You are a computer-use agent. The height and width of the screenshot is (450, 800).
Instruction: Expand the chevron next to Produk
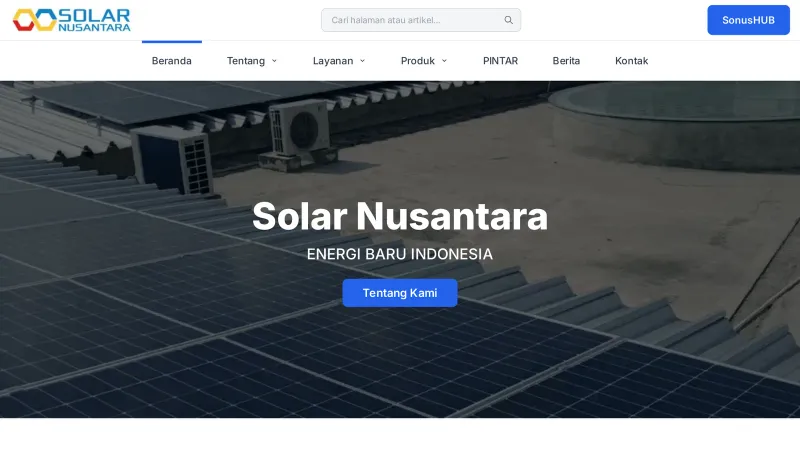tap(445, 61)
